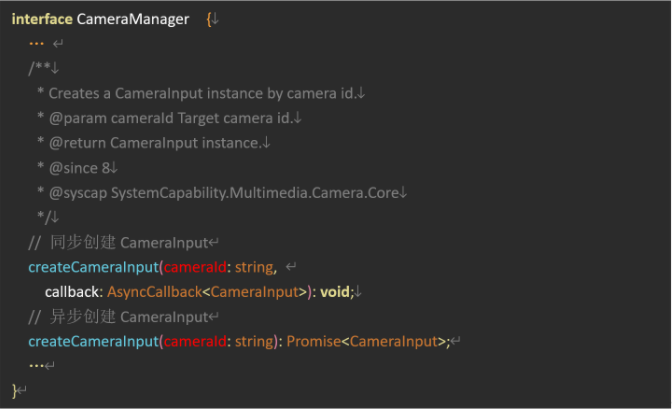This screenshot has width=672, height=409.
Task: Click the closing curly brace
Action: pyautogui.click(x=15, y=391)
